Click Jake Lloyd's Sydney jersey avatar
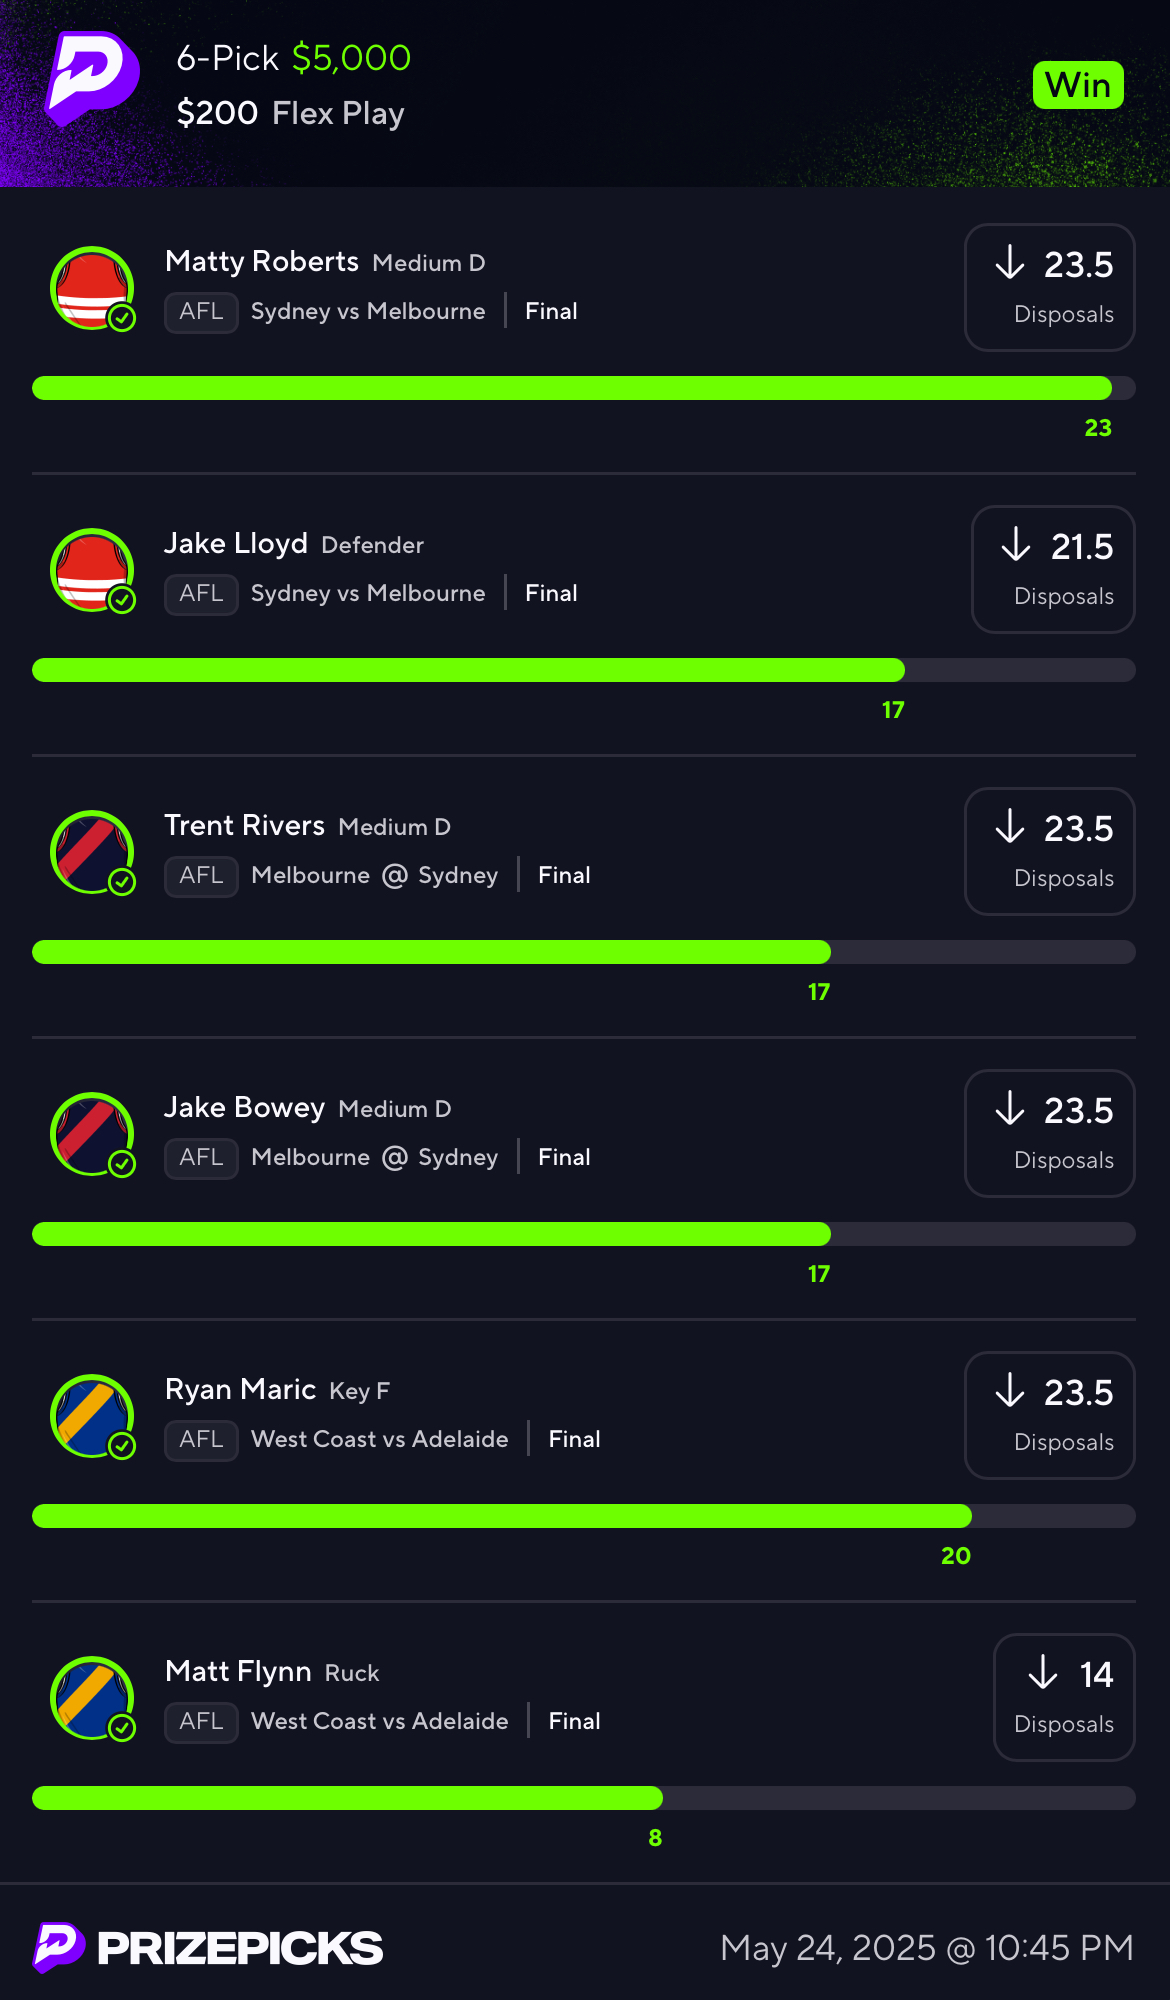Screen dimensions: 1170x2000 click(x=92, y=570)
